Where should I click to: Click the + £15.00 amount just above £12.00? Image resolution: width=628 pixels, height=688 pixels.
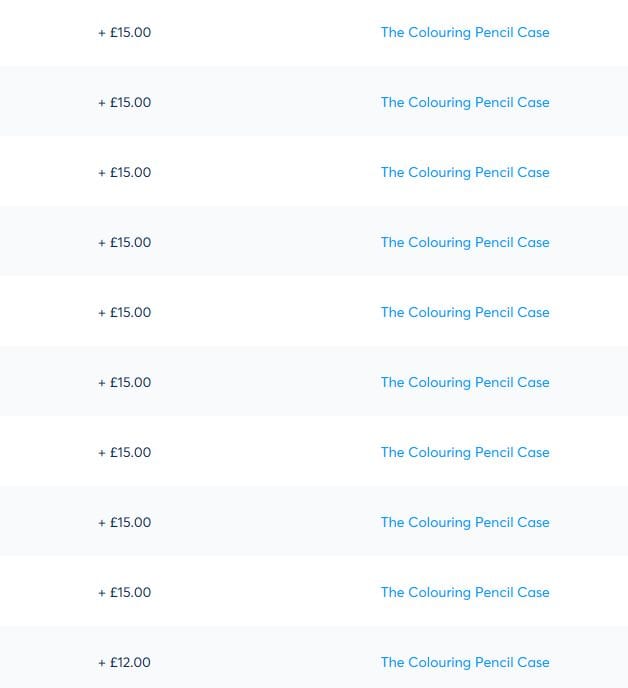tap(125, 592)
